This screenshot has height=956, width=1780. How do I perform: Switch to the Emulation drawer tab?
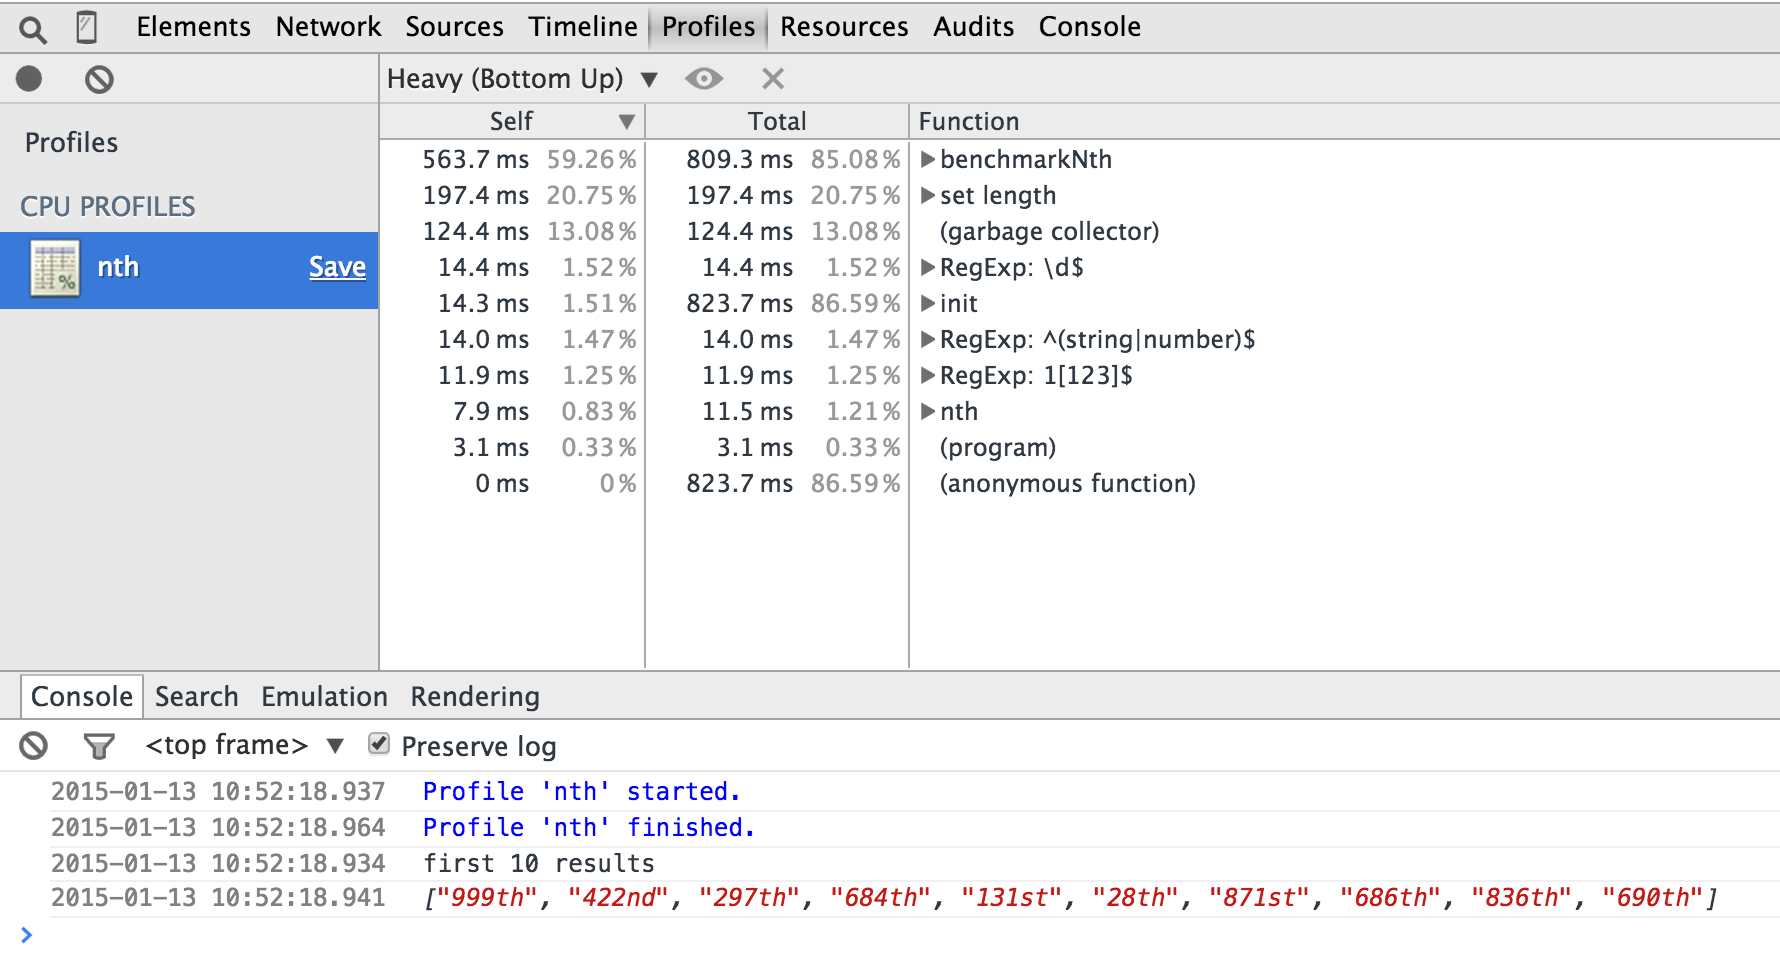(324, 696)
